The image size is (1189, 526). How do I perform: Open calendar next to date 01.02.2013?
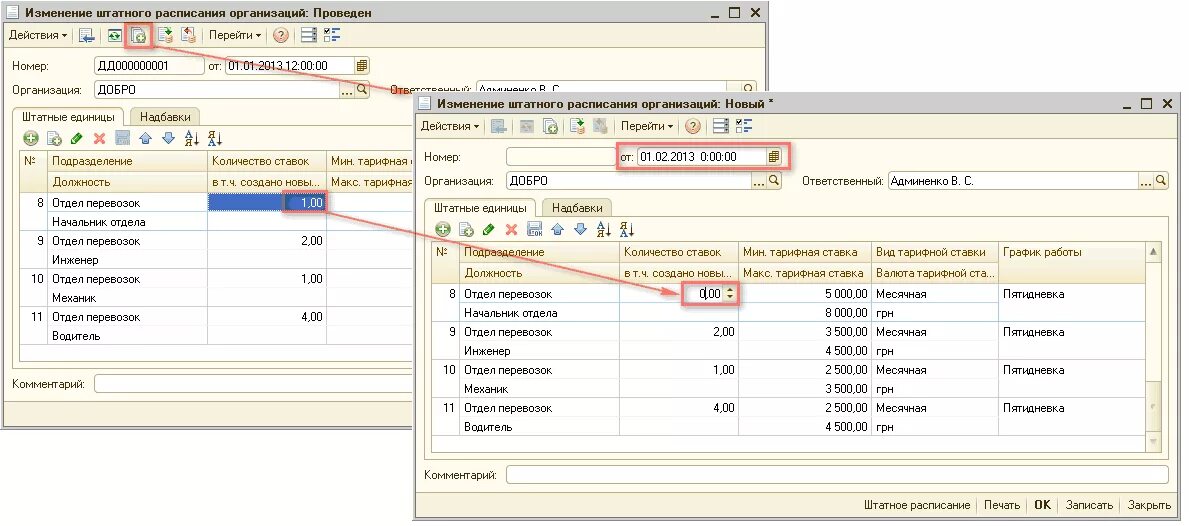(773, 157)
